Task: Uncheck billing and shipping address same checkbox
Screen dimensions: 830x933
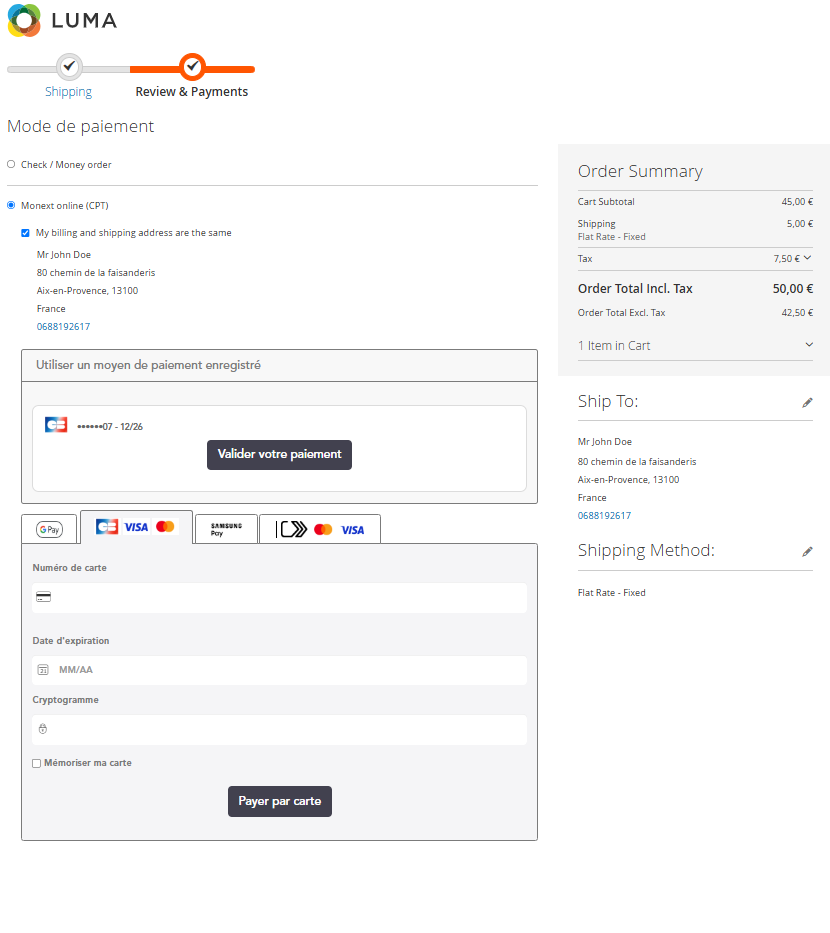Action: [x=25, y=233]
